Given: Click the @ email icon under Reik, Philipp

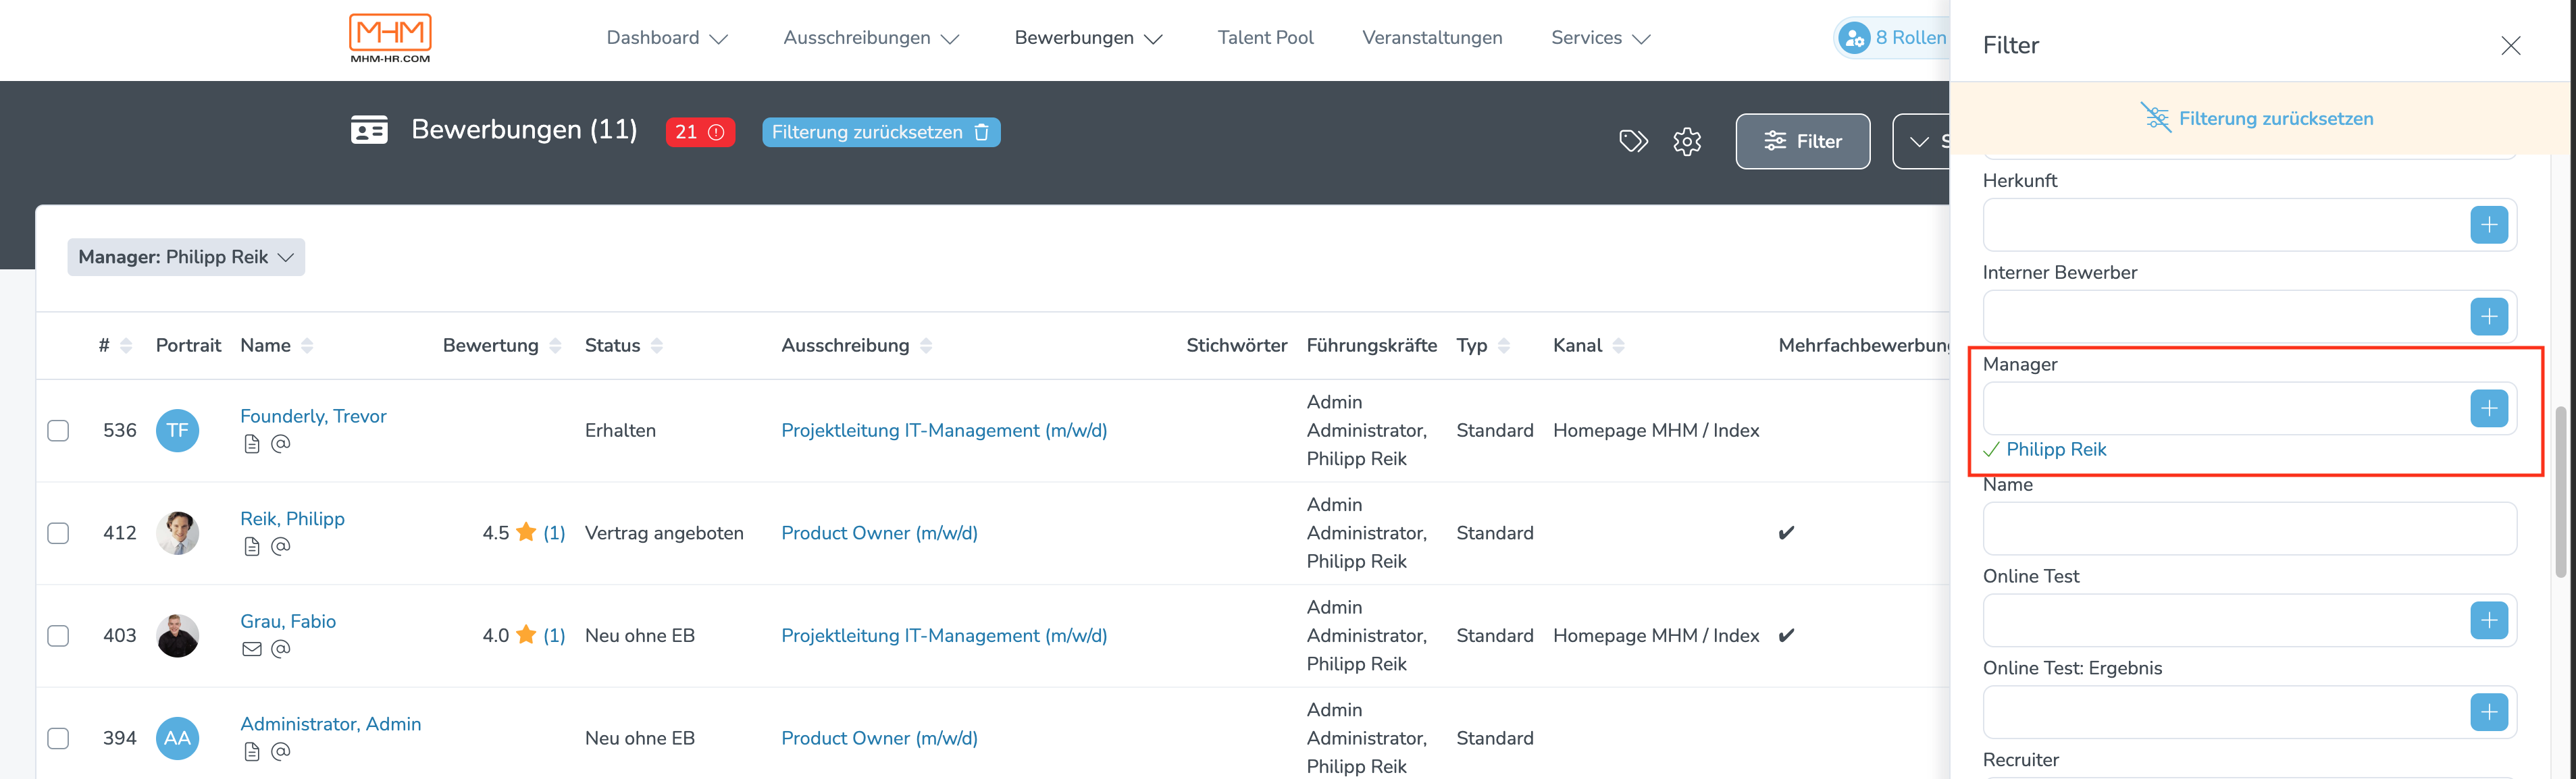Looking at the screenshot, I should tap(281, 546).
